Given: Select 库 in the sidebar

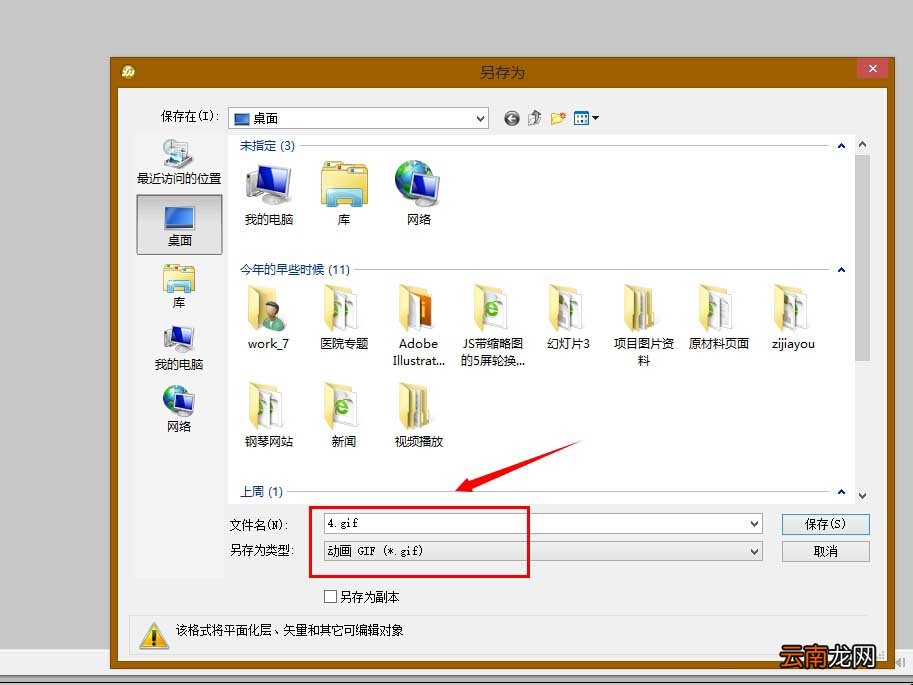Looking at the screenshot, I should tap(179, 287).
